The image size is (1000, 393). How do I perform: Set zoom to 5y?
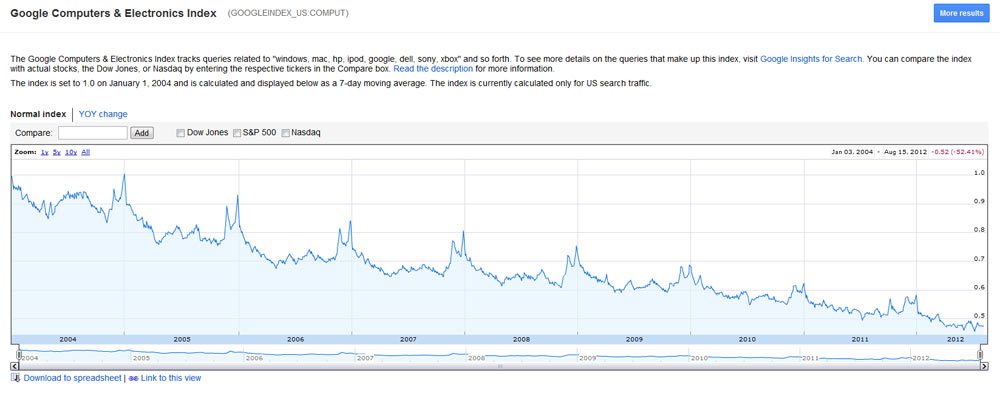(56, 152)
